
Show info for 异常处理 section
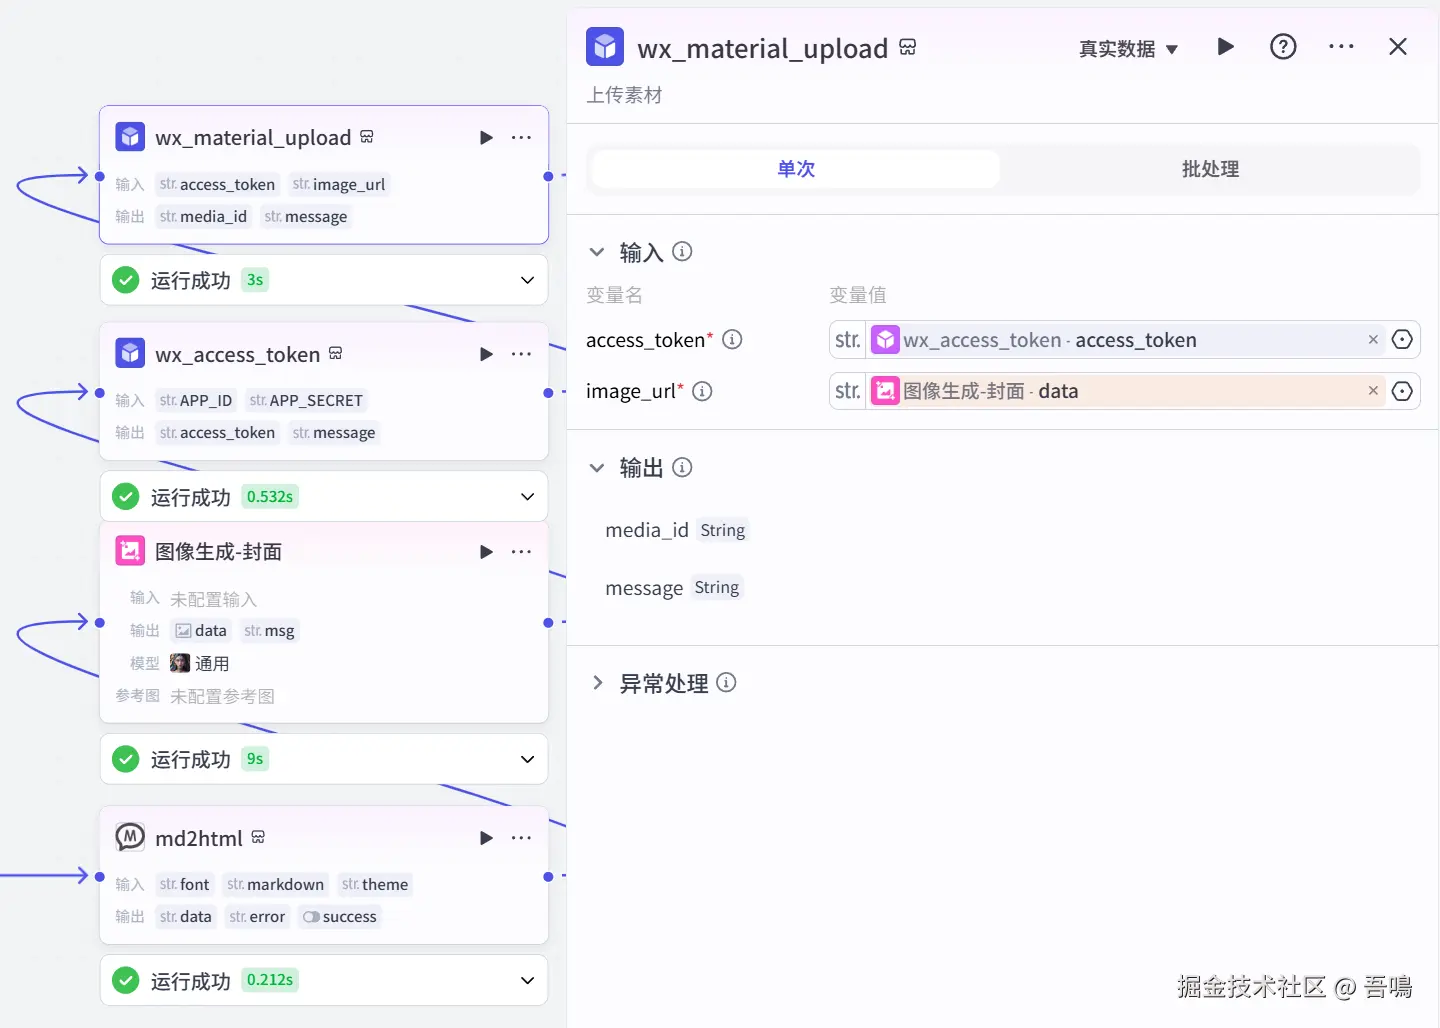(727, 682)
